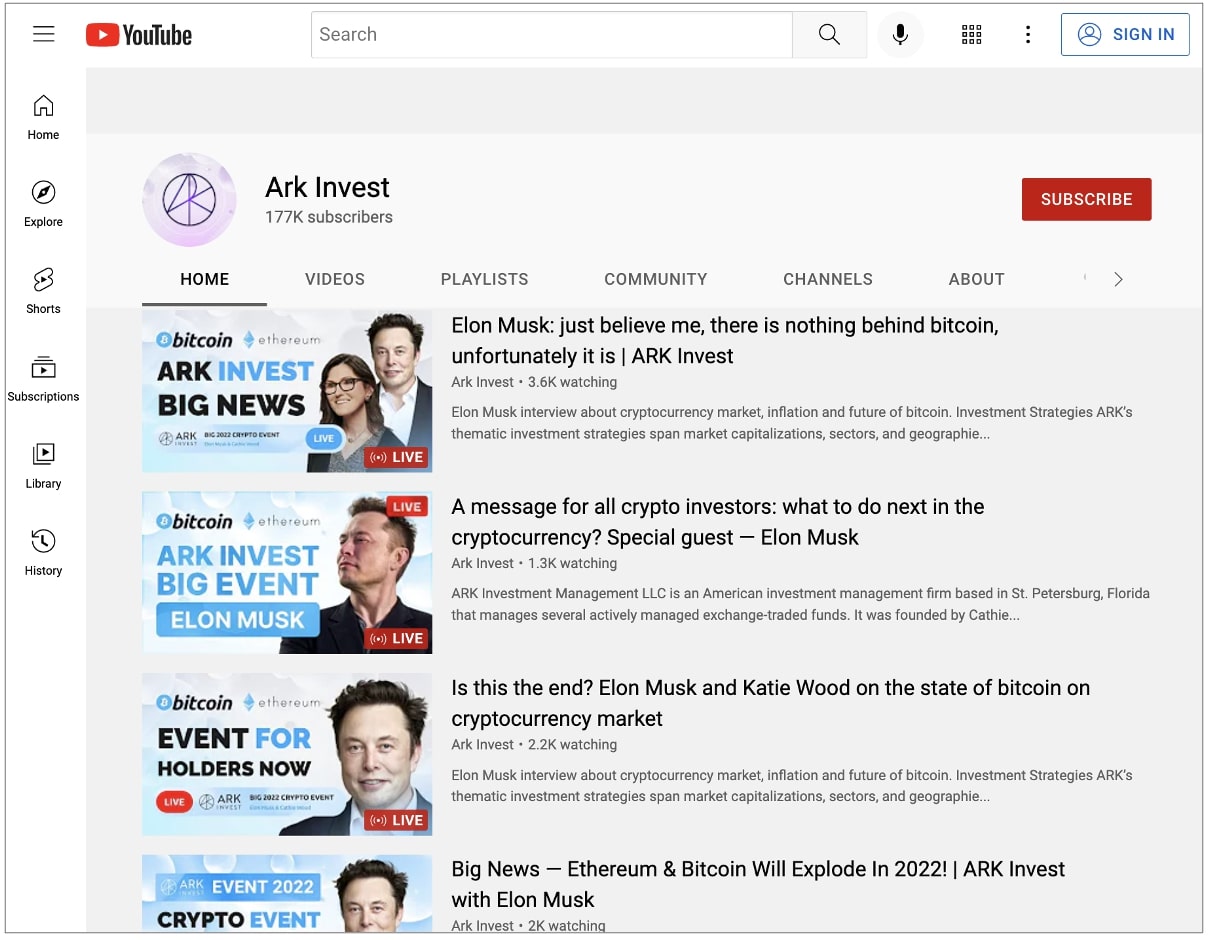Open History in the sidebar

pos(43,553)
